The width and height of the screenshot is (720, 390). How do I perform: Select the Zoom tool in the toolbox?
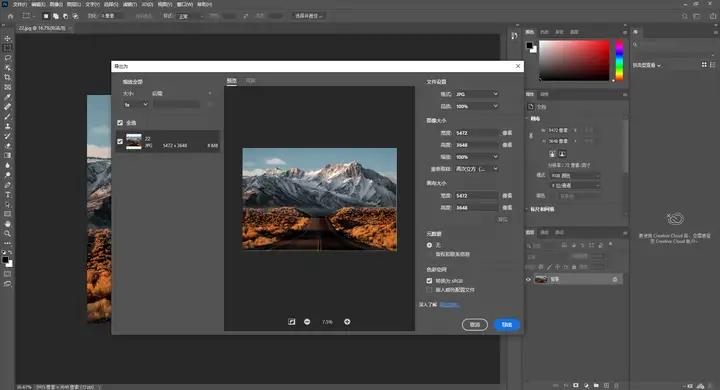pos(7,233)
